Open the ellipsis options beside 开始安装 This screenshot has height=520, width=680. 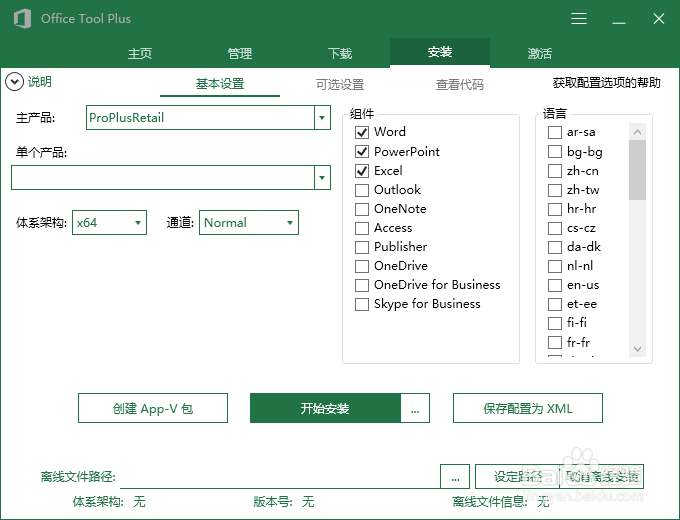415,408
